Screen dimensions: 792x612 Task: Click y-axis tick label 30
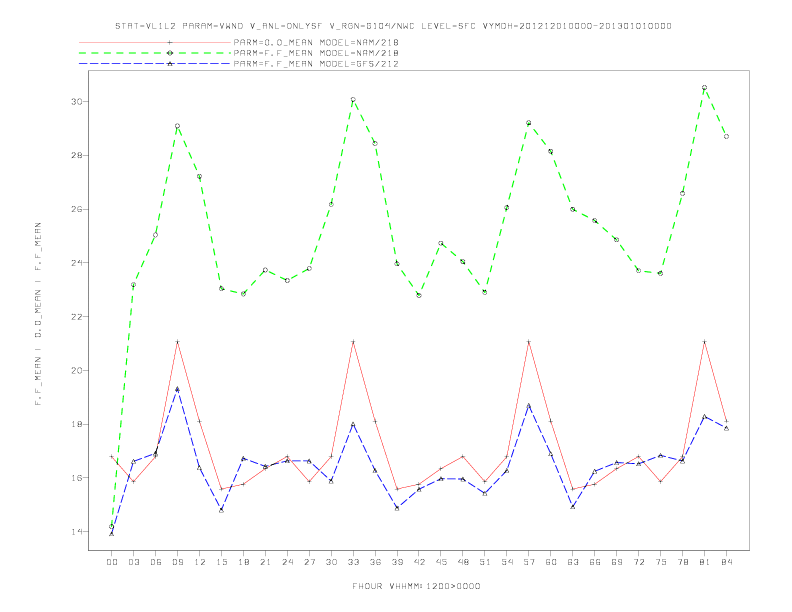(77, 101)
